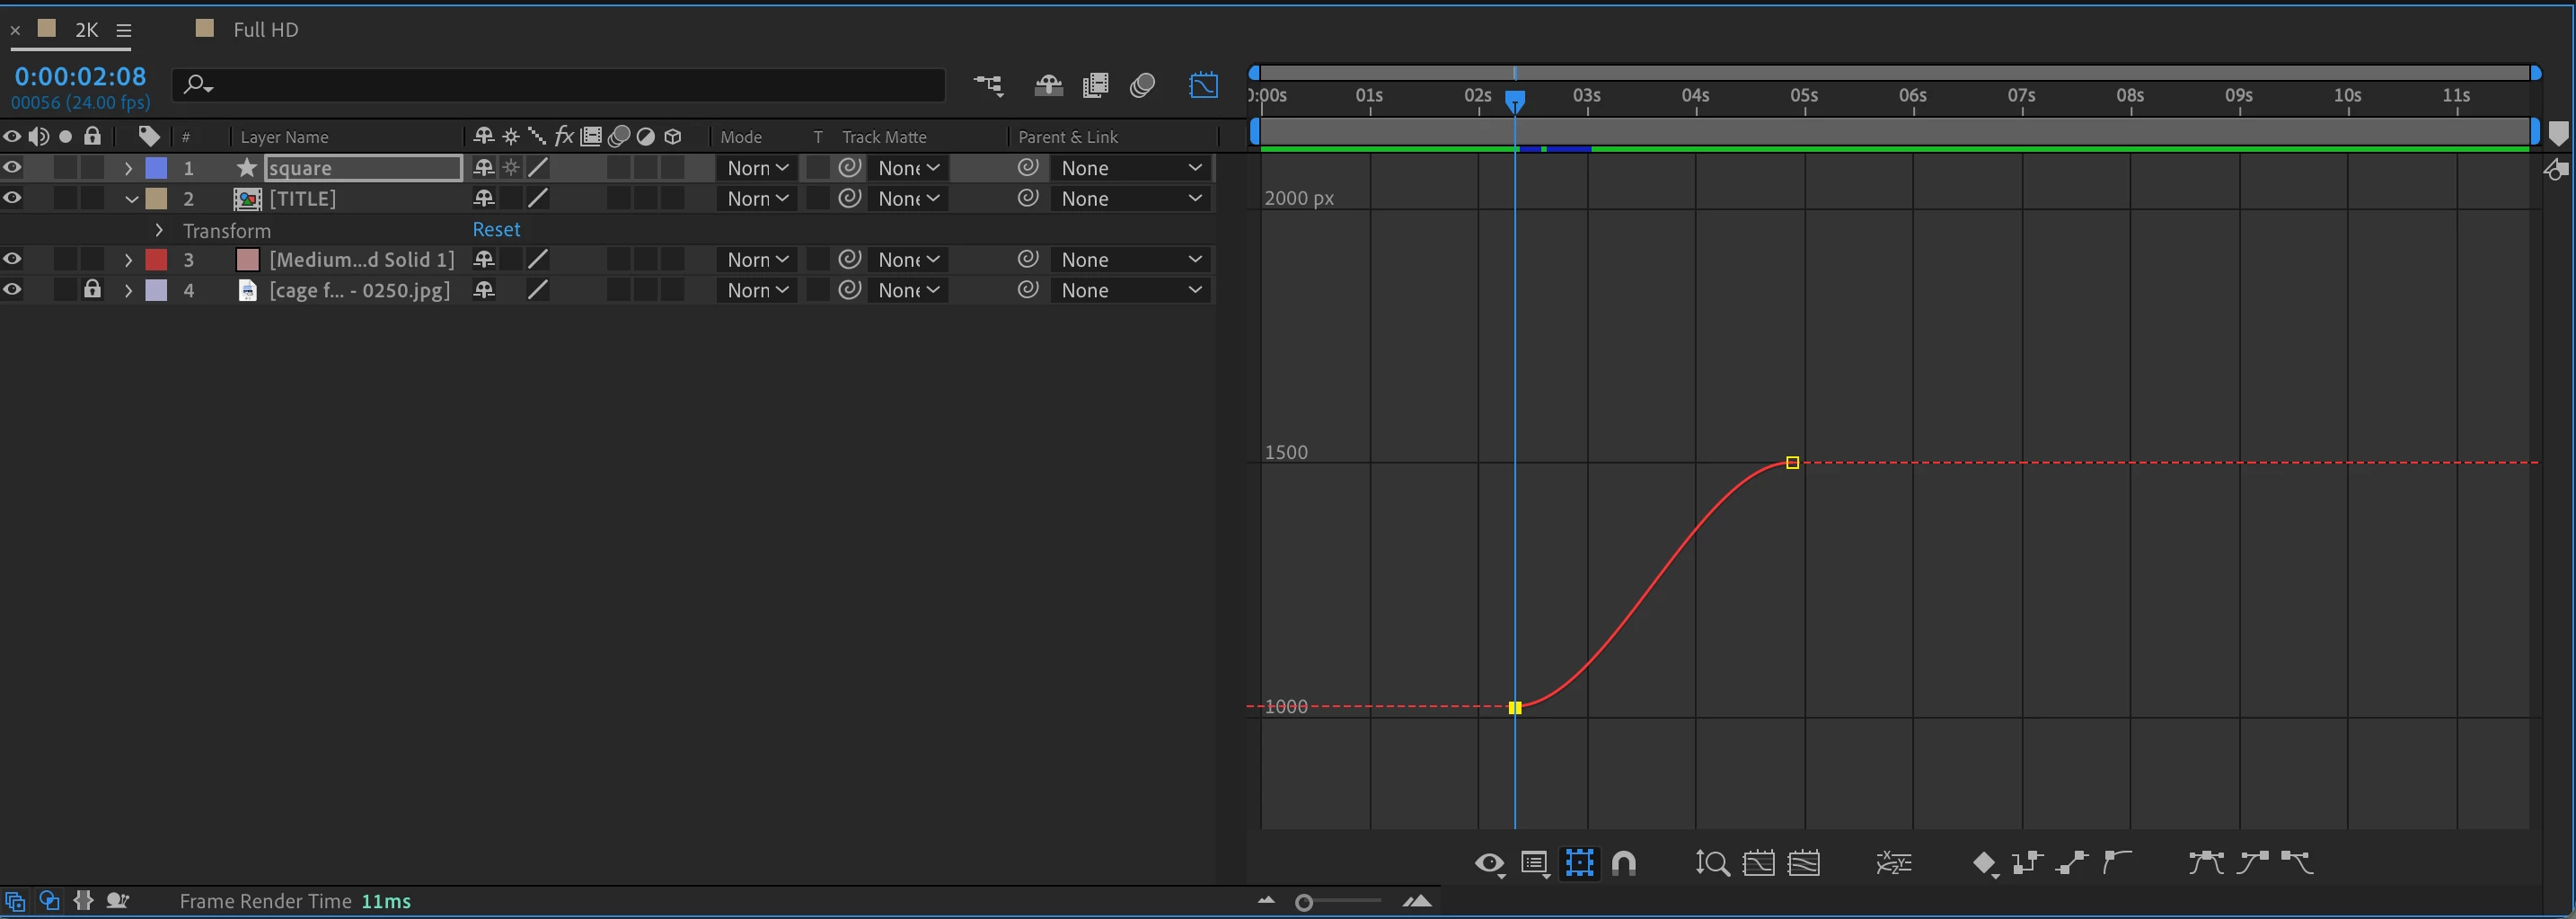Apply Easy Ease In to keyframes
2576x919 pixels.
(x=2253, y=863)
